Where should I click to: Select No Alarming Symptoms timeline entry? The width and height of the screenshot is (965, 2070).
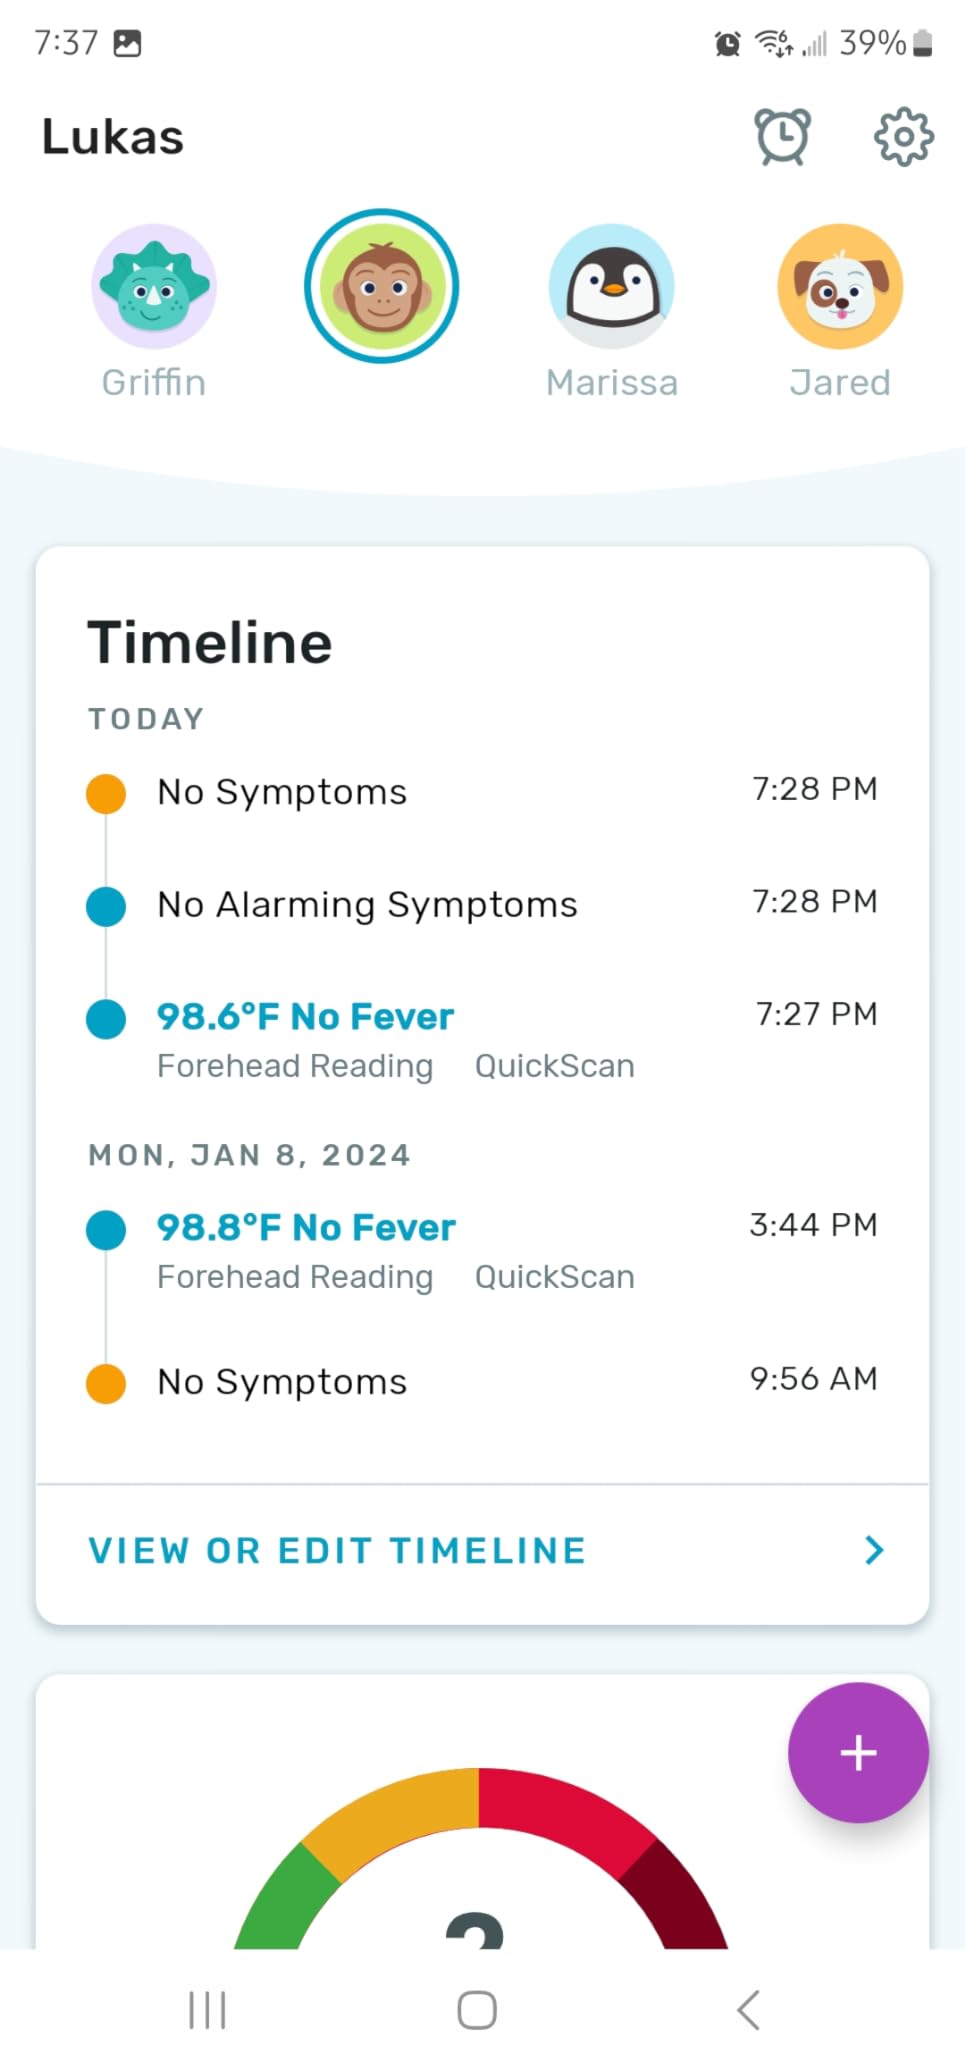(x=367, y=905)
